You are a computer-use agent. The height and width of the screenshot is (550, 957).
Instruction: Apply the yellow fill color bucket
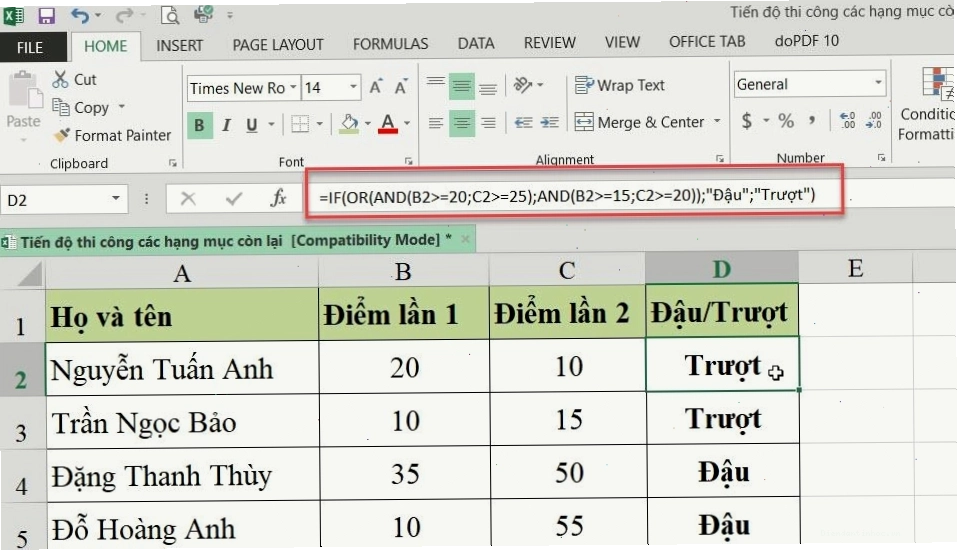pyautogui.click(x=349, y=124)
